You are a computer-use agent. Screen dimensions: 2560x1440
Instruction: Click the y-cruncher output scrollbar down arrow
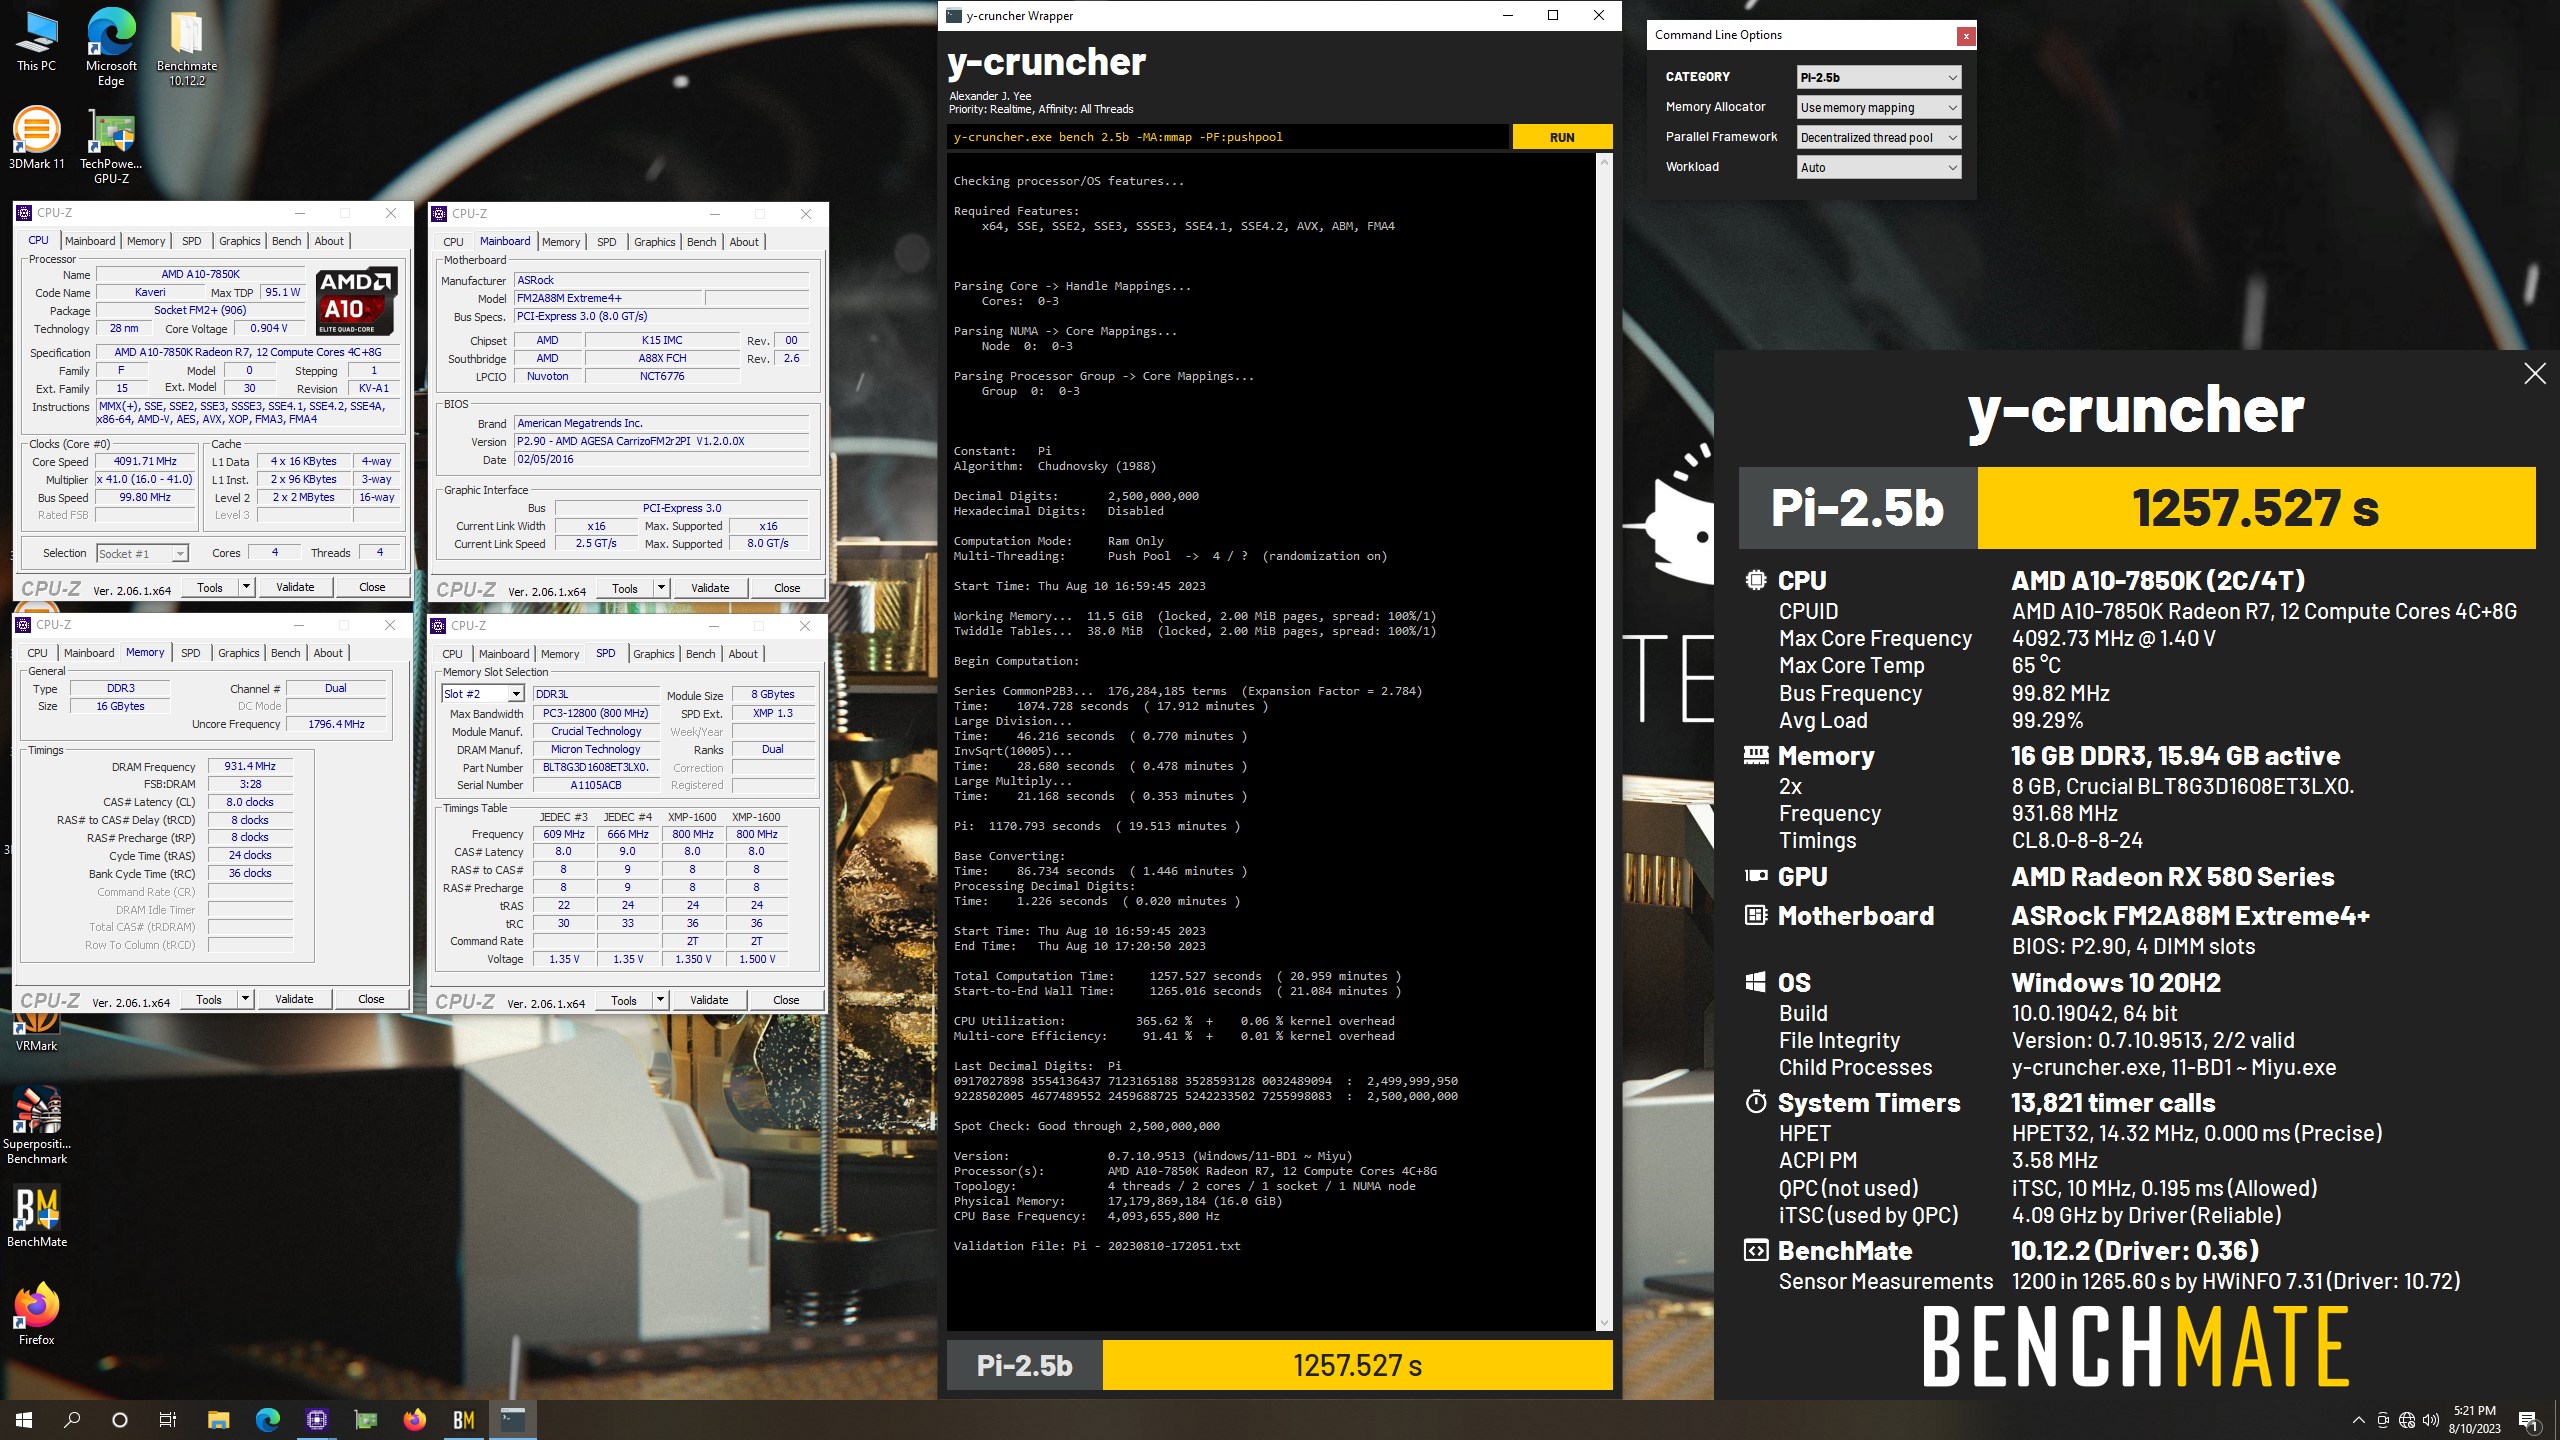pos(1604,1322)
